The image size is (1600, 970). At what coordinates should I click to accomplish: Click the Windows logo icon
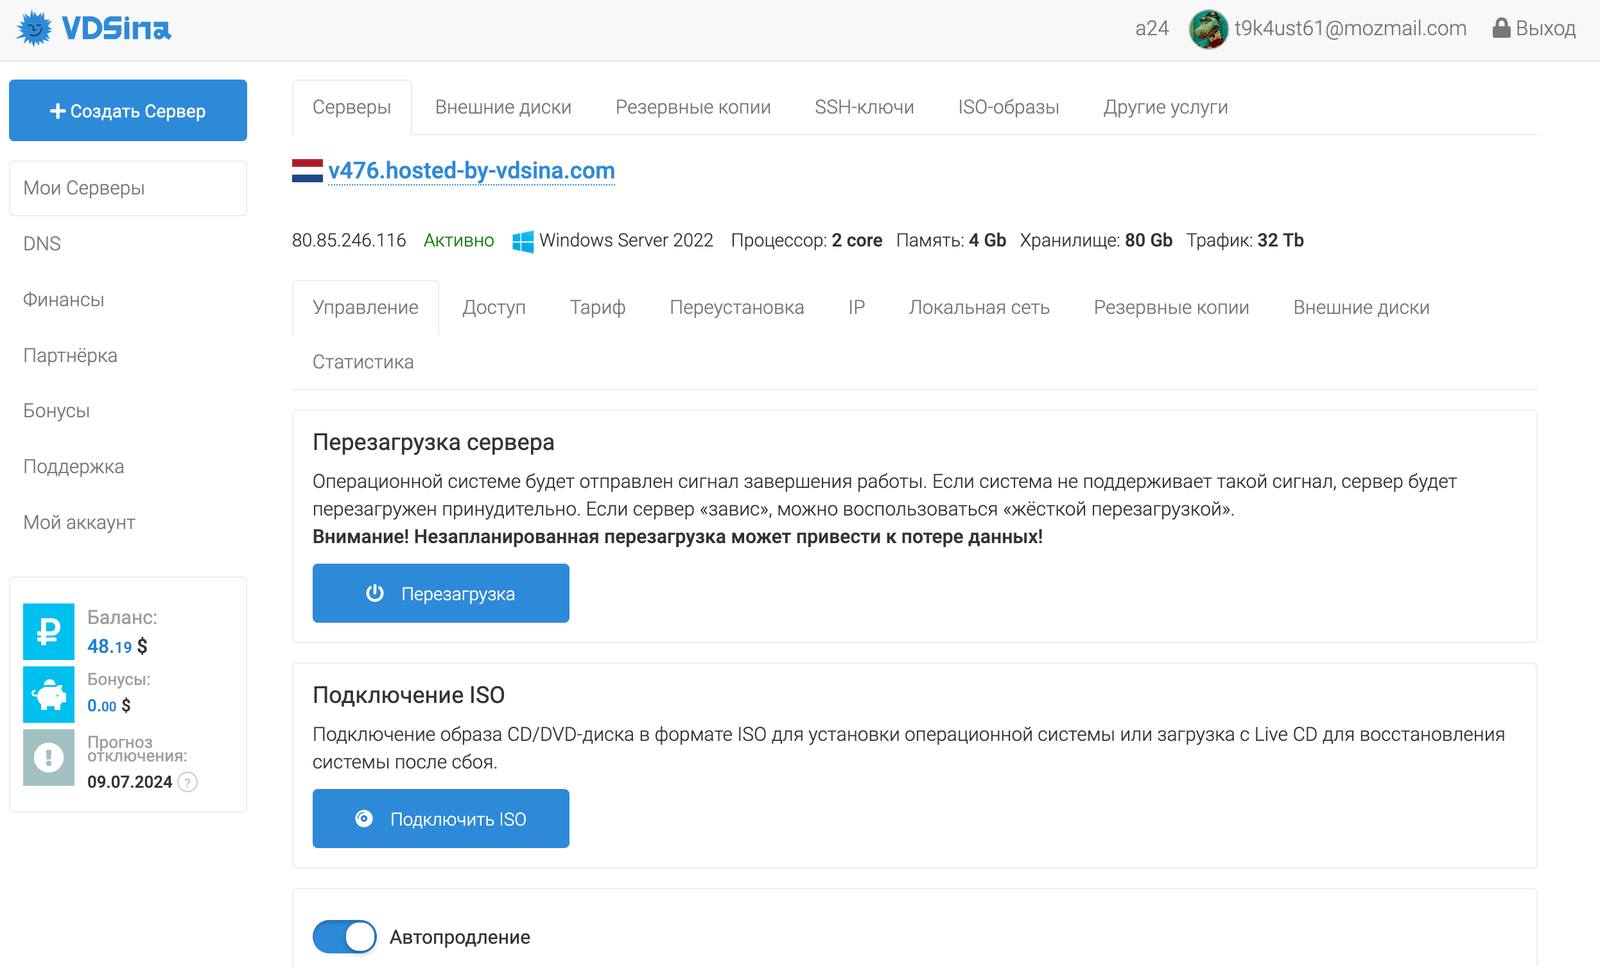522,241
